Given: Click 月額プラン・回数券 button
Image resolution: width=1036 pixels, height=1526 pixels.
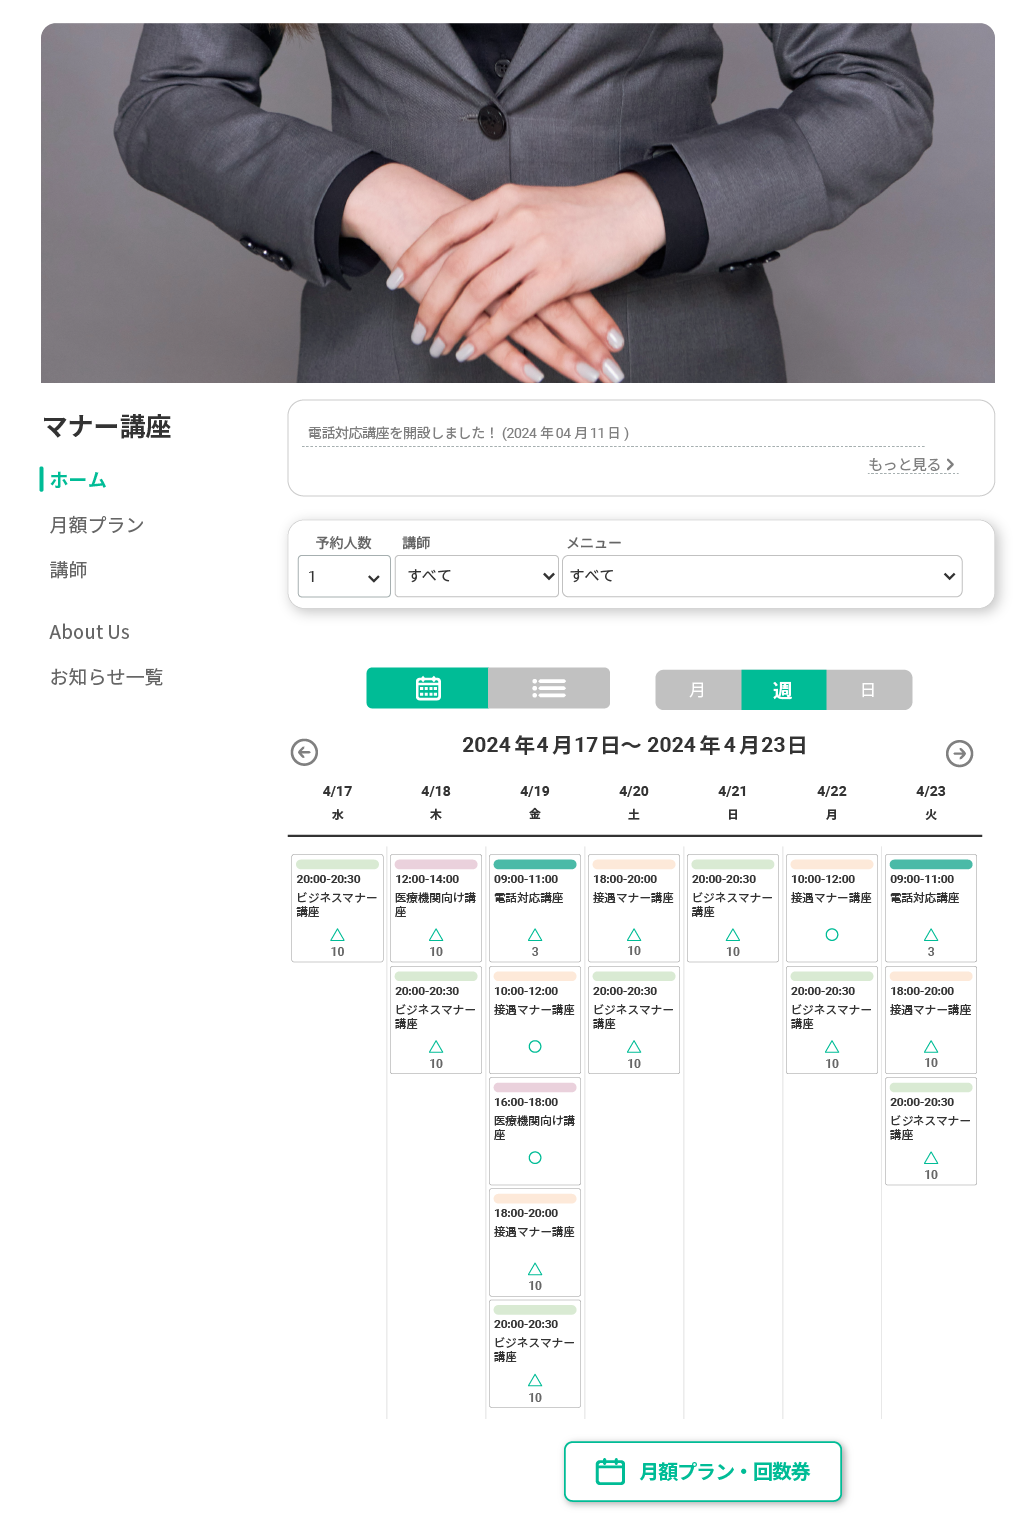Looking at the screenshot, I should coord(703,1471).
